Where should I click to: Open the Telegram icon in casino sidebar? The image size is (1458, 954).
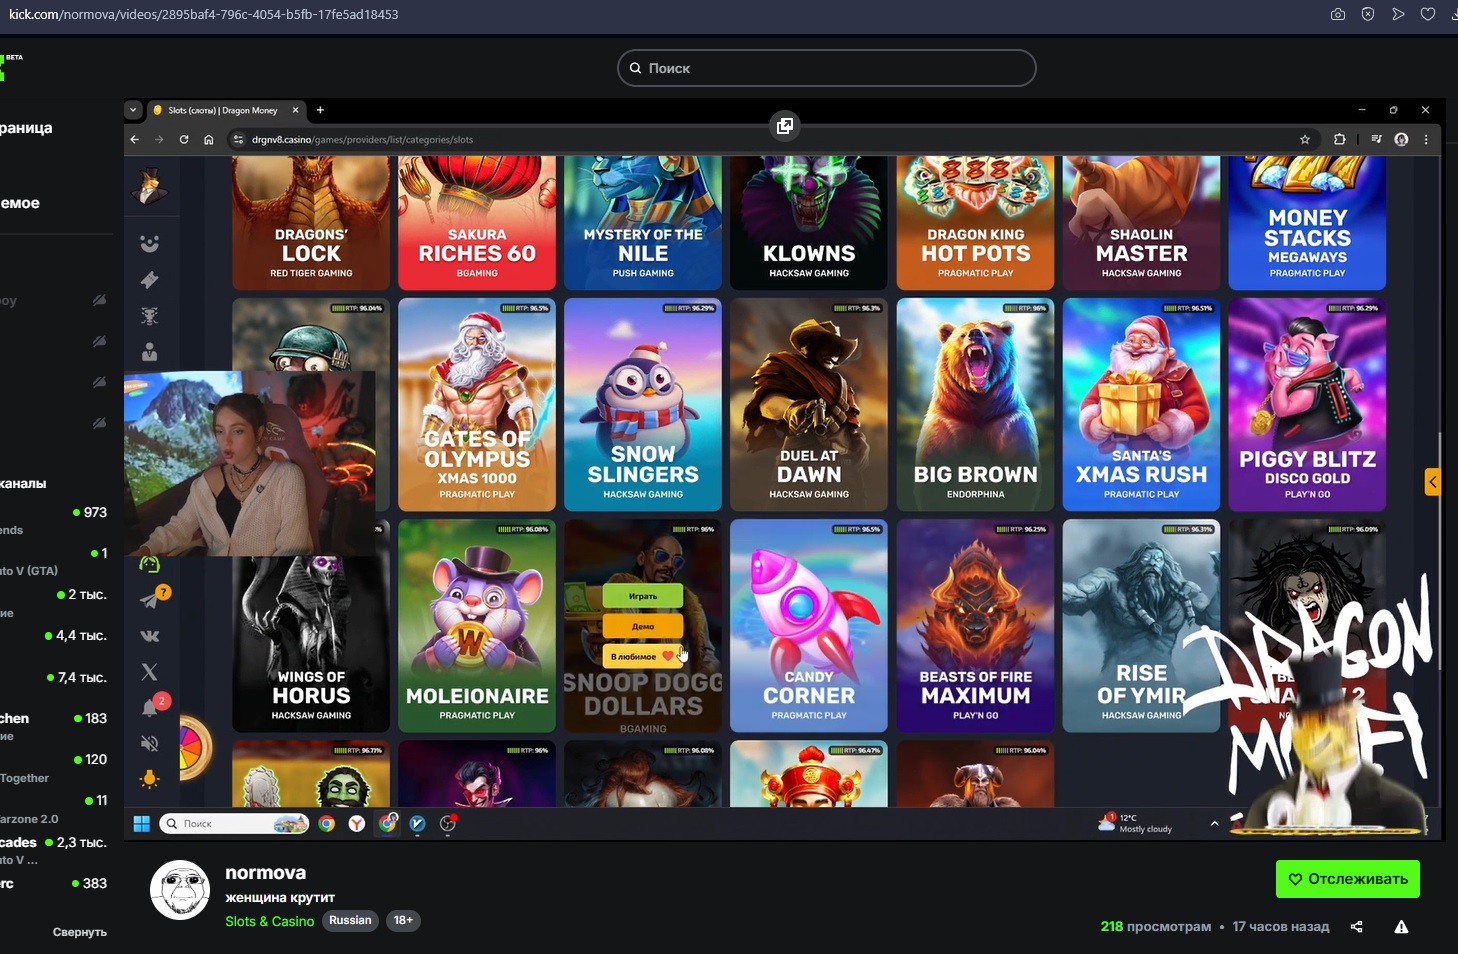[151, 598]
